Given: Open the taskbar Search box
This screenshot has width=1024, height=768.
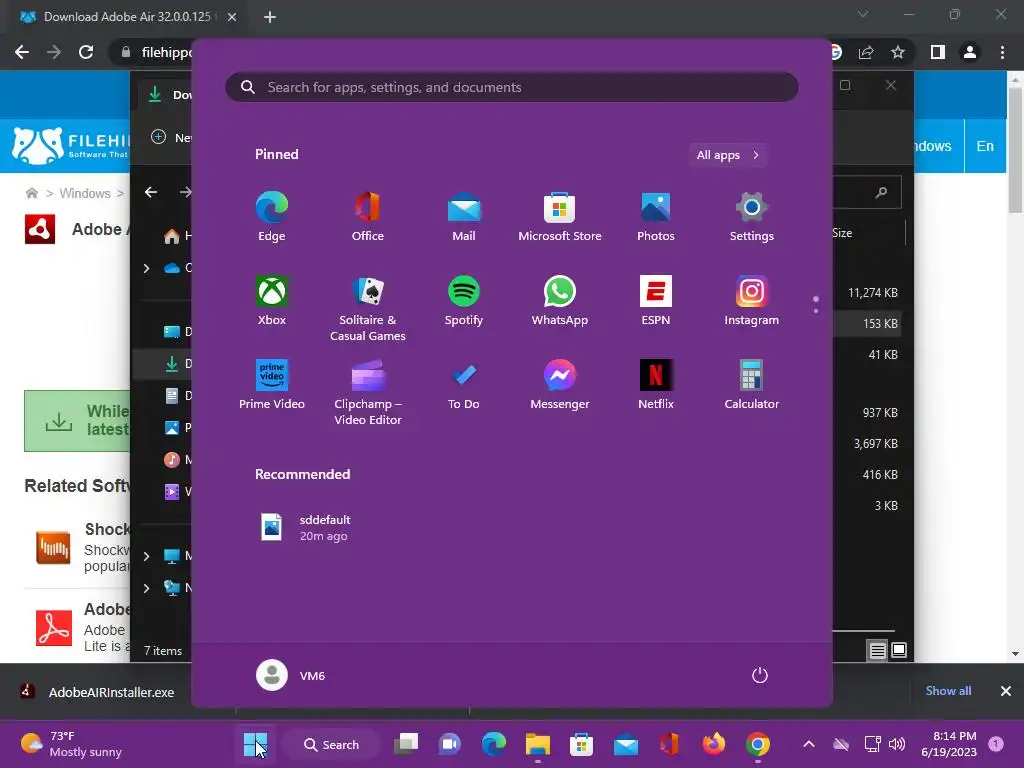Looking at the screenshot, I should coord(332,744).
